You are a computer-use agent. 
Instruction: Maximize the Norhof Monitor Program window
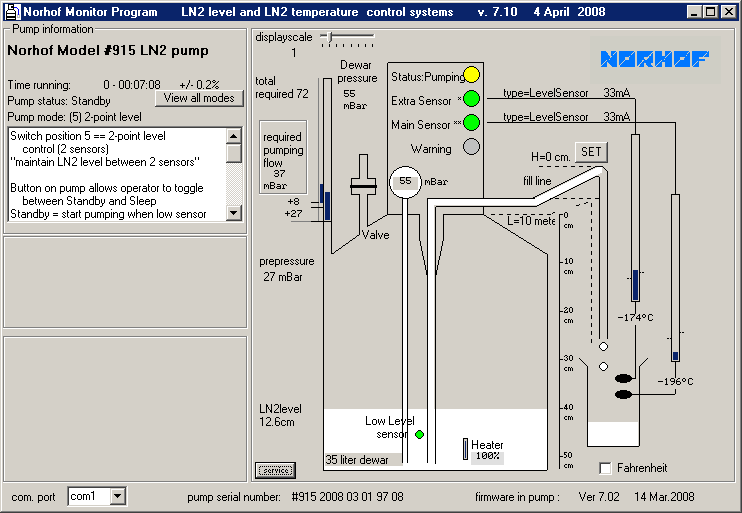(x=710, y=12)
